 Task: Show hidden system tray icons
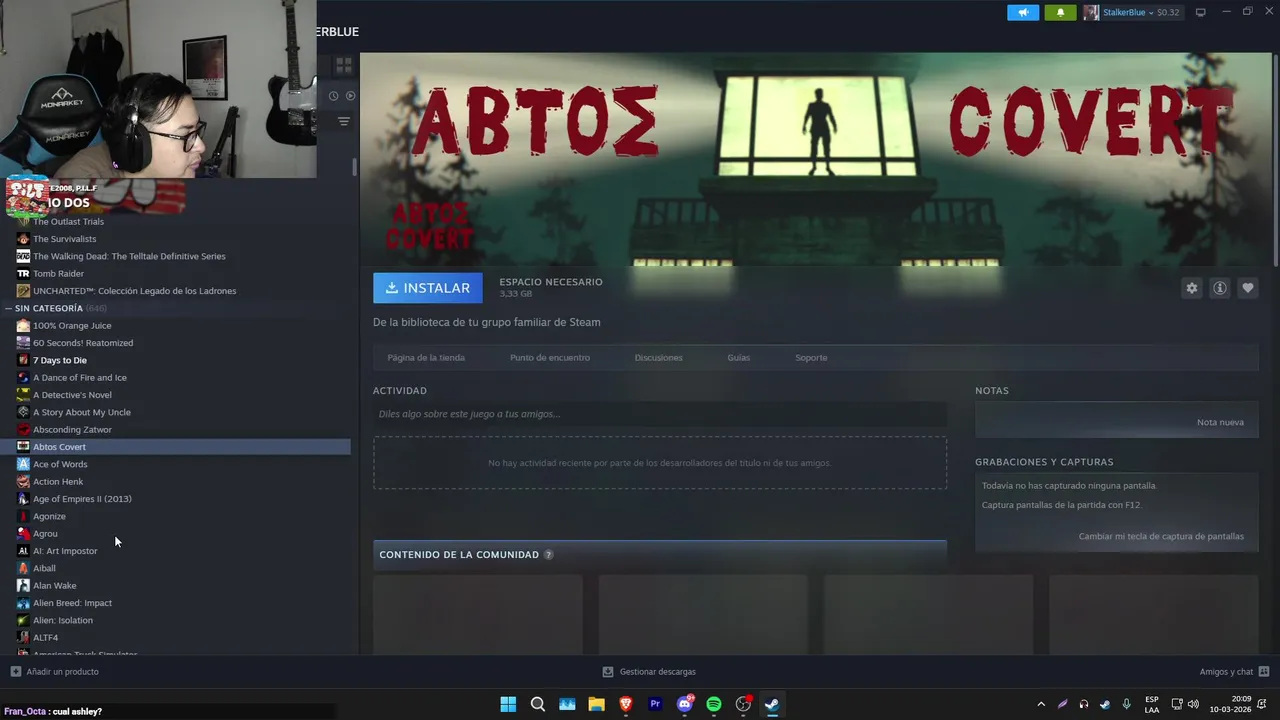click(x=1041, y=704)
